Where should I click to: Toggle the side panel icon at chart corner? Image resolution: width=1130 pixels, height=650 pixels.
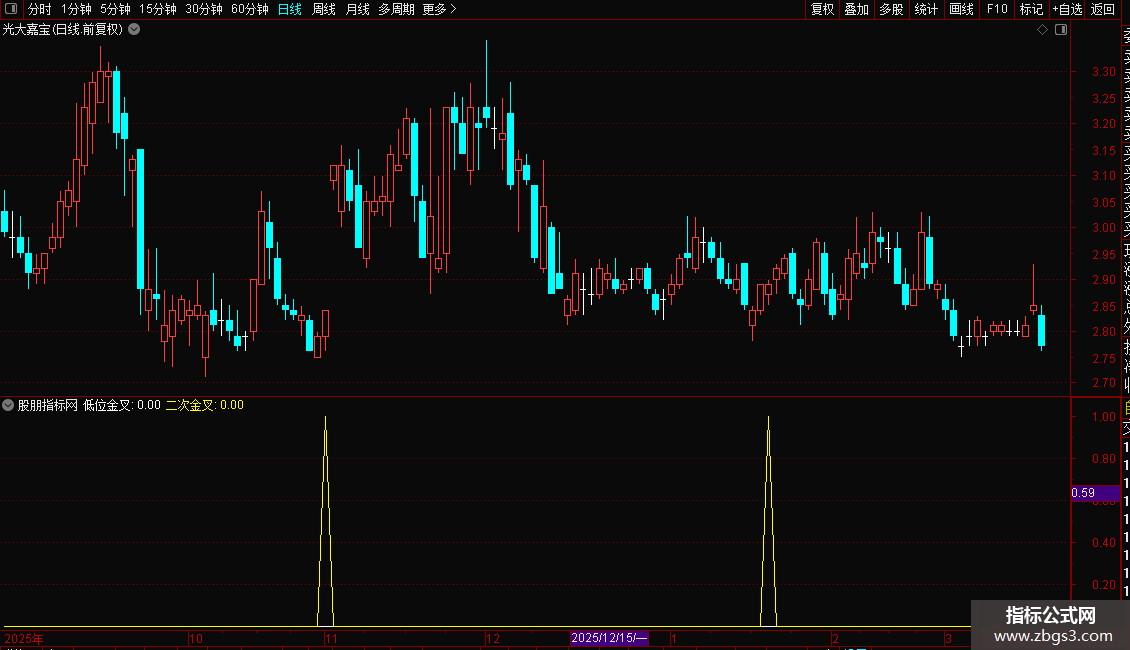click(x=1061, y=30)
